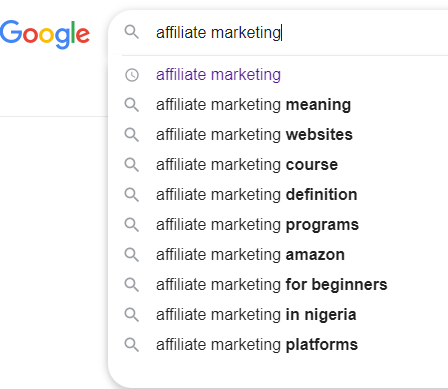The image size is (448, 389).
Task: Click search icon next to 'in nigeria' suggestion
Action: (x=132, y=315)
